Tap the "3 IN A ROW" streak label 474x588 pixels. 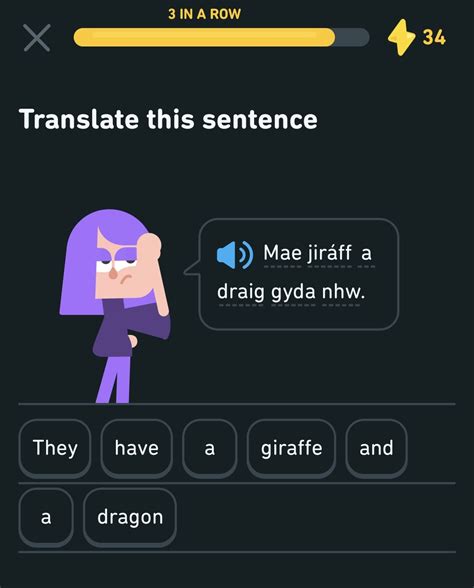[204, 14]
